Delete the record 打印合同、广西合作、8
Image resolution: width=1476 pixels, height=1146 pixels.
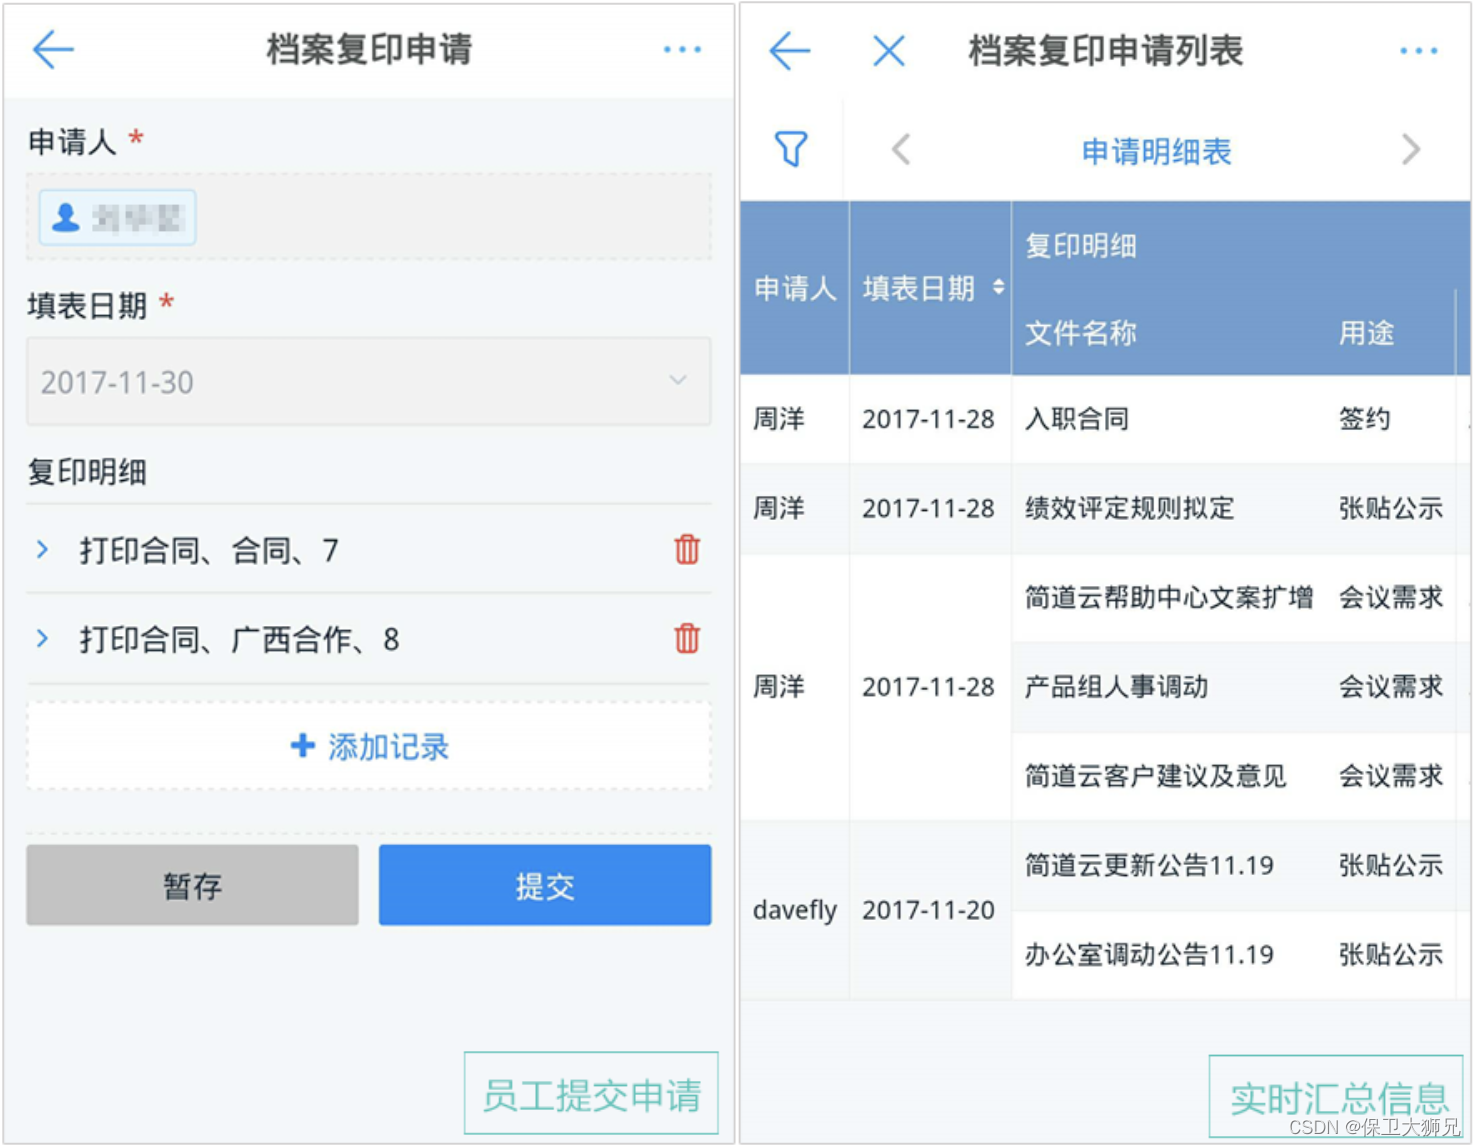point(687,638)
